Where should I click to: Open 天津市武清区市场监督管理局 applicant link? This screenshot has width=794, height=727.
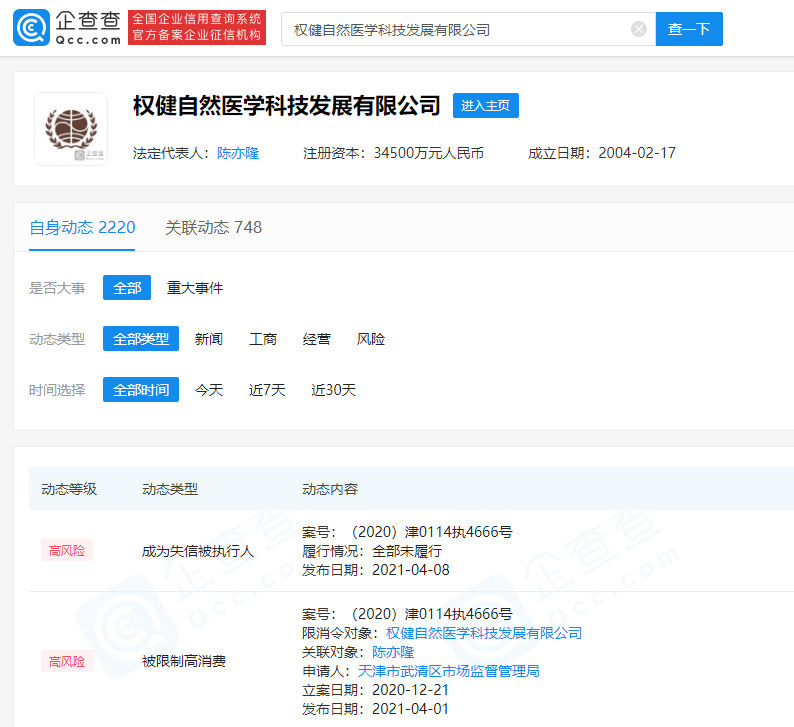448,671
